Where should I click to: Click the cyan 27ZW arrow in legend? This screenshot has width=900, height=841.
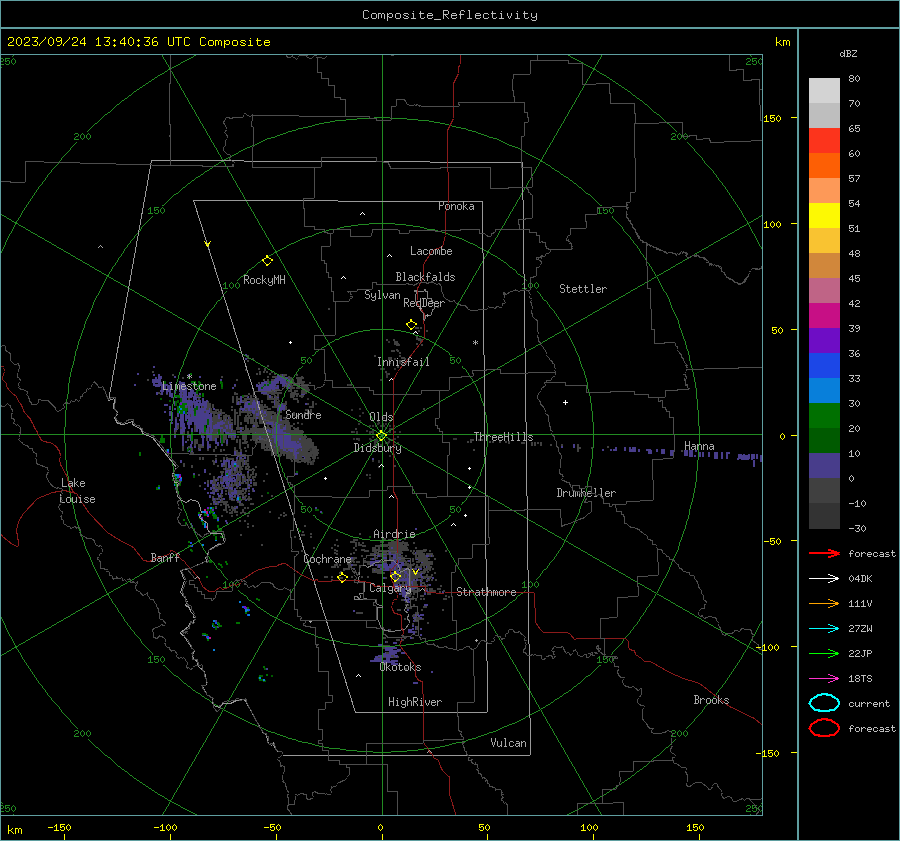824,629
